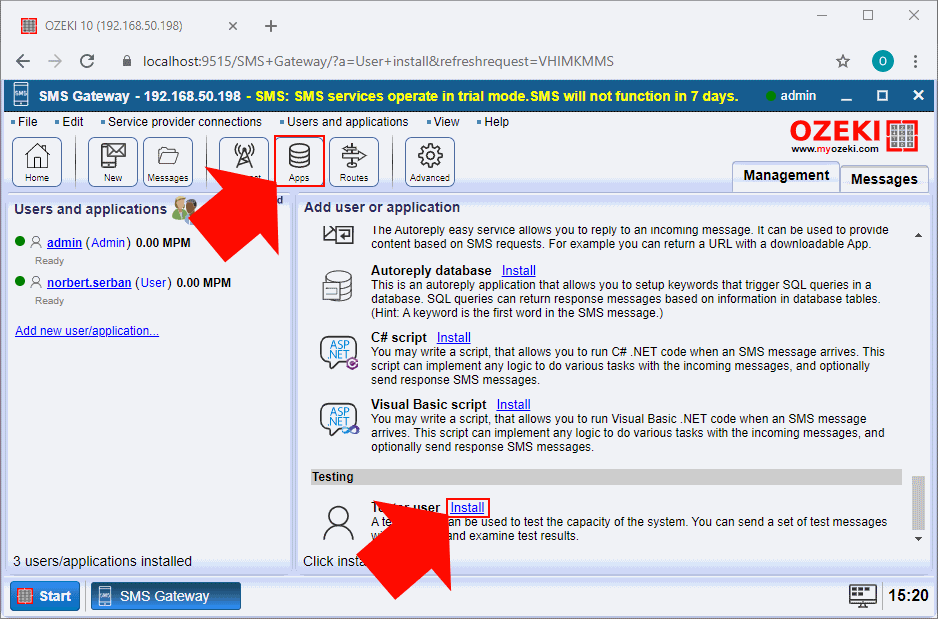The image size is (938, 619).
Task: Click the Tester user person icon
Action: click(x=338, y=523)
